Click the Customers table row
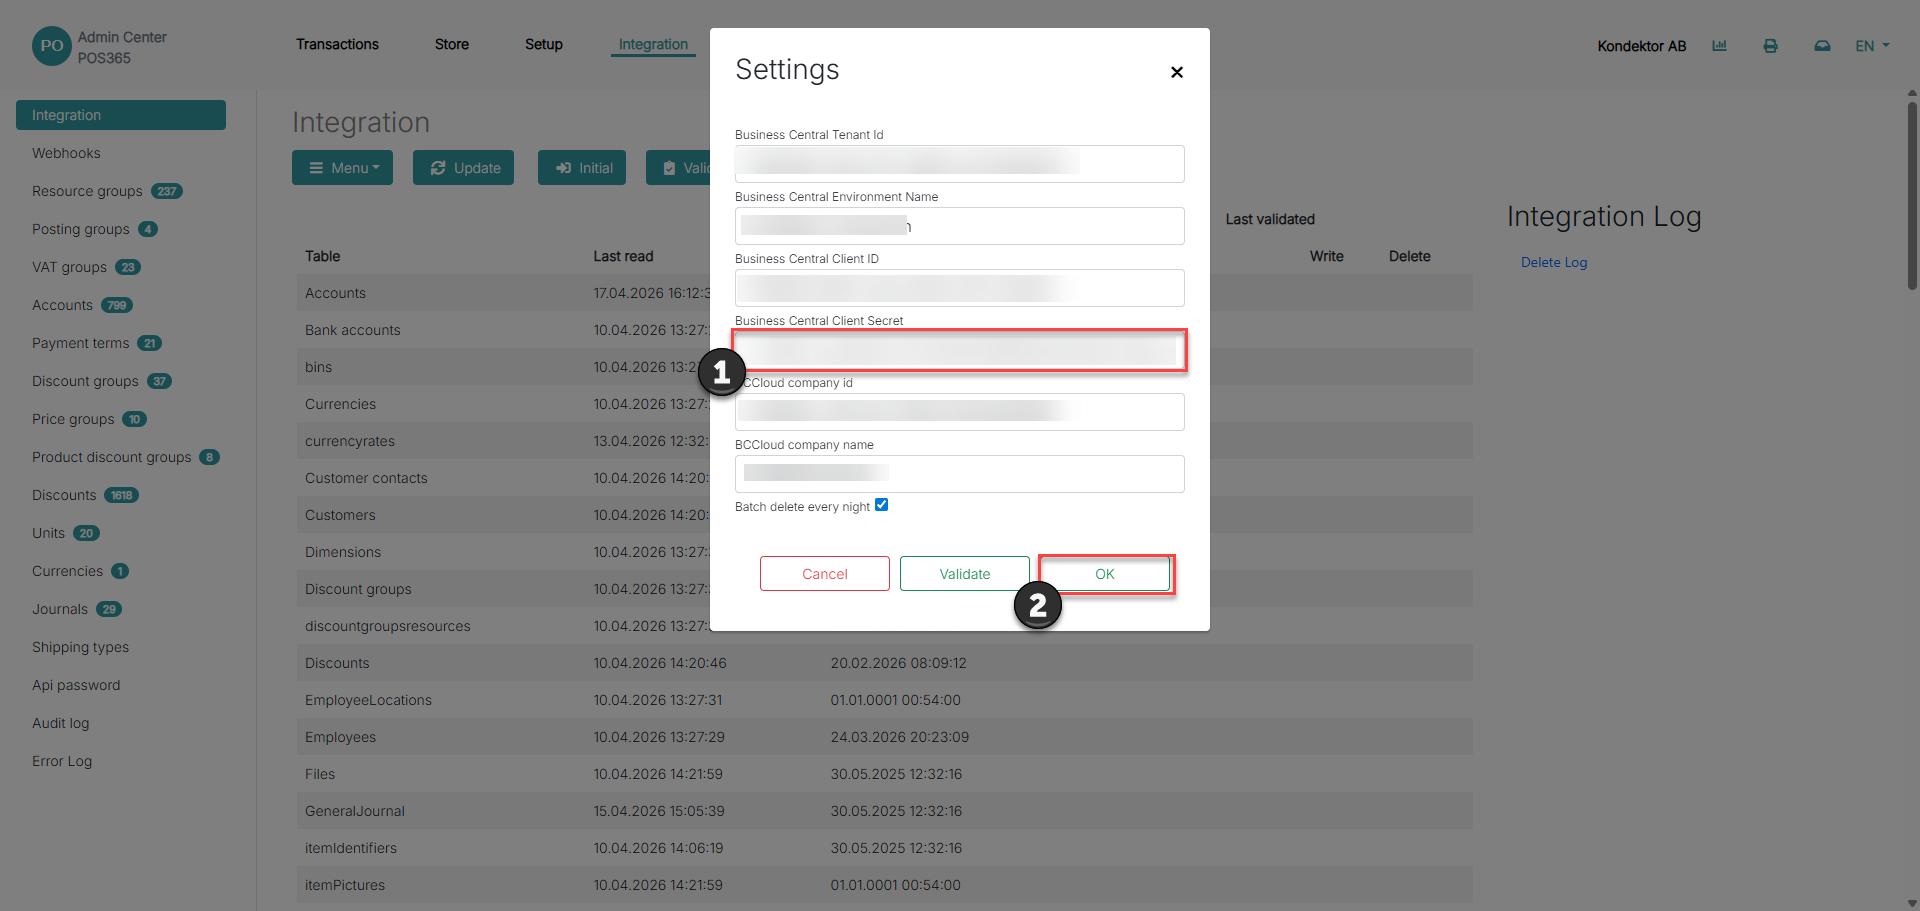The width and height of the screenshot is (1920, 911). [x=884, y=515]
